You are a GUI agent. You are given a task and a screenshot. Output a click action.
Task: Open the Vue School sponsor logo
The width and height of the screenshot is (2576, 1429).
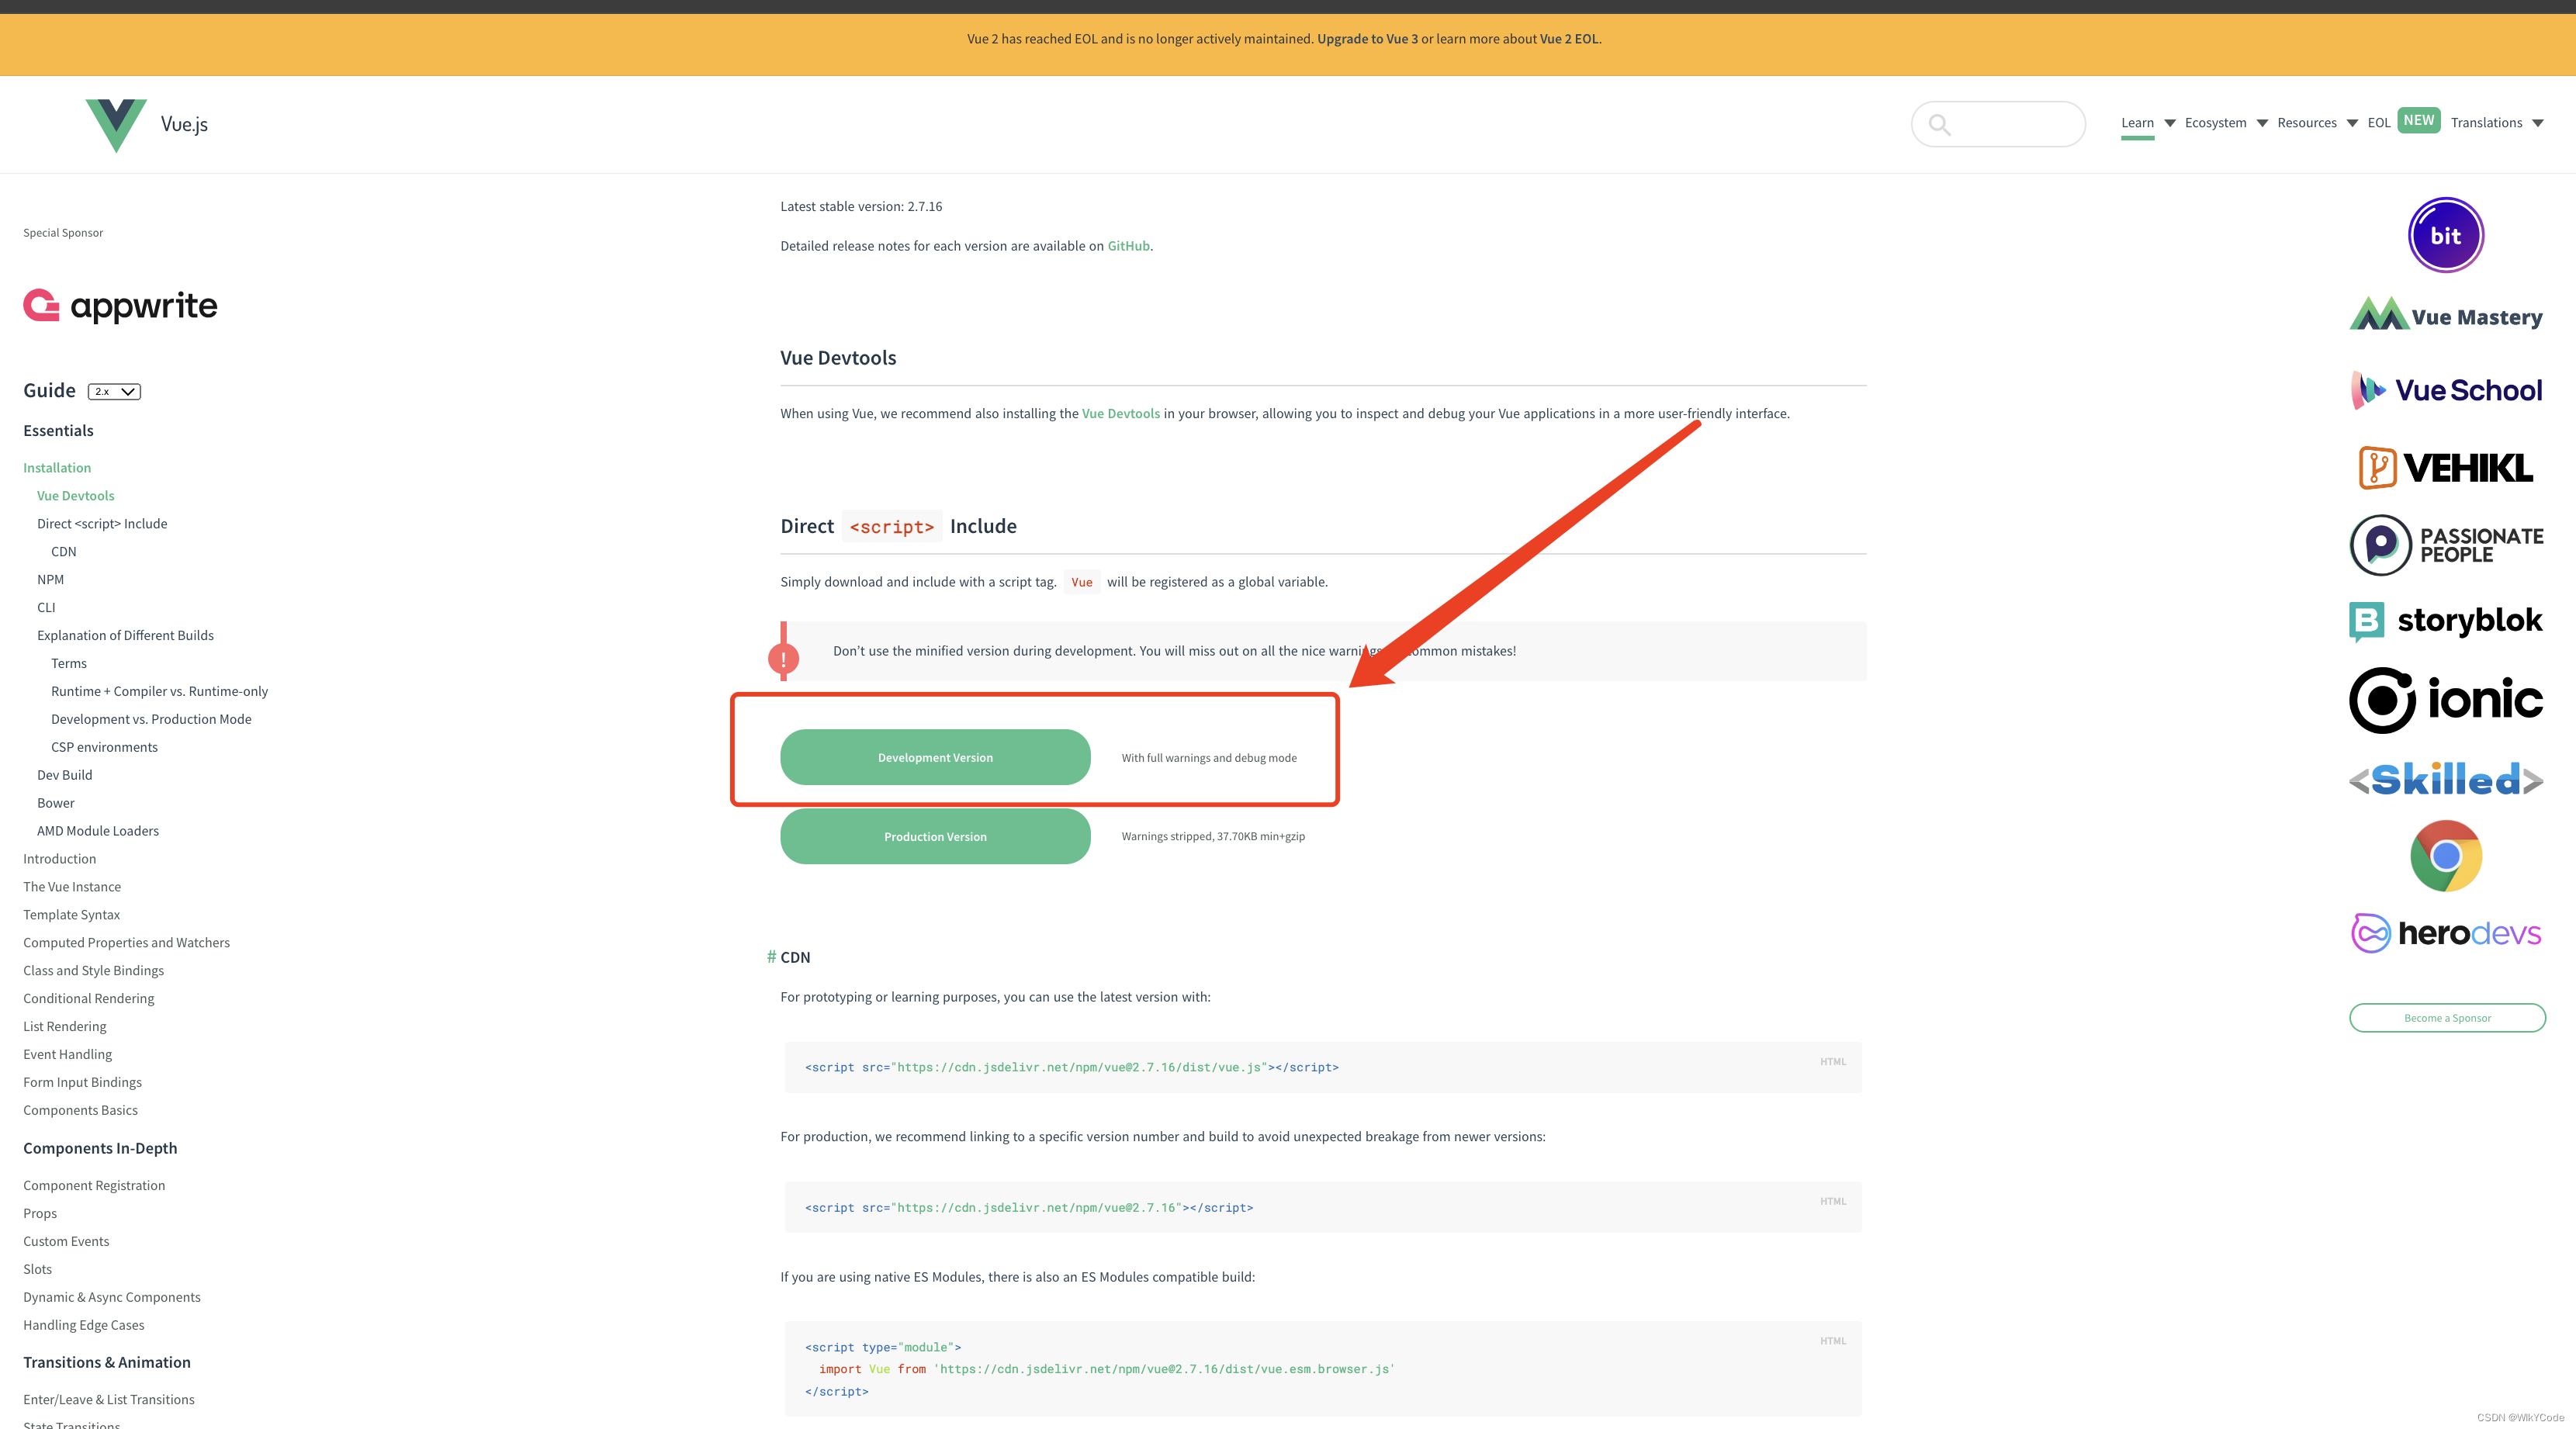pyautogui.click(x=2446, y=390)
